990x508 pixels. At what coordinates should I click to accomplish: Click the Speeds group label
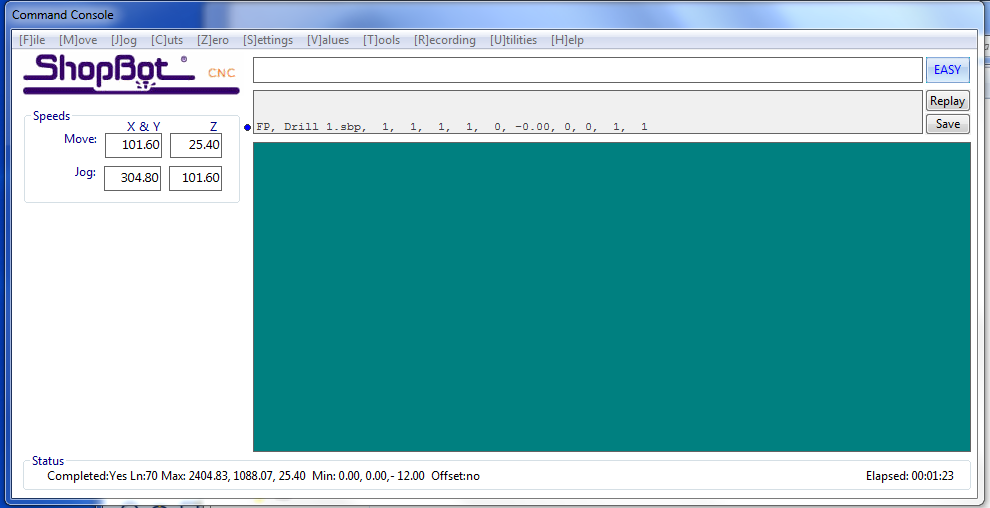tap(51, 116)
